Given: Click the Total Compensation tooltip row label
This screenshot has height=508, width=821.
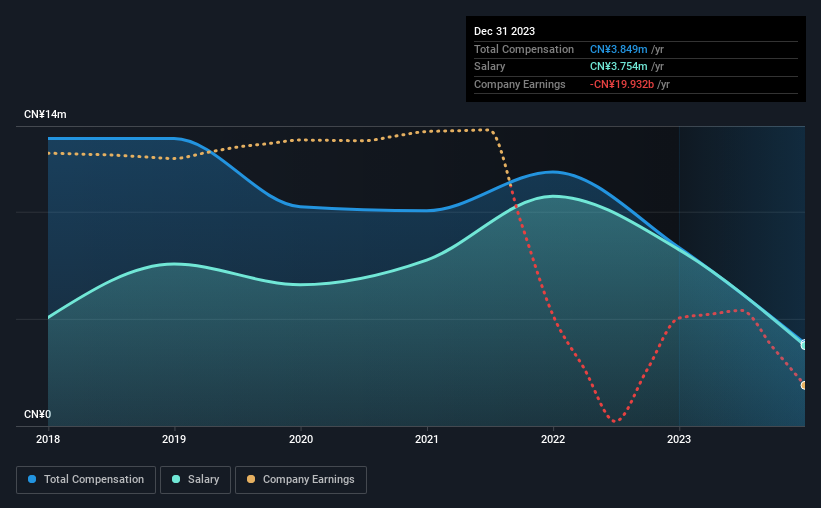Looking at the screenshot, I should point(524,49).
